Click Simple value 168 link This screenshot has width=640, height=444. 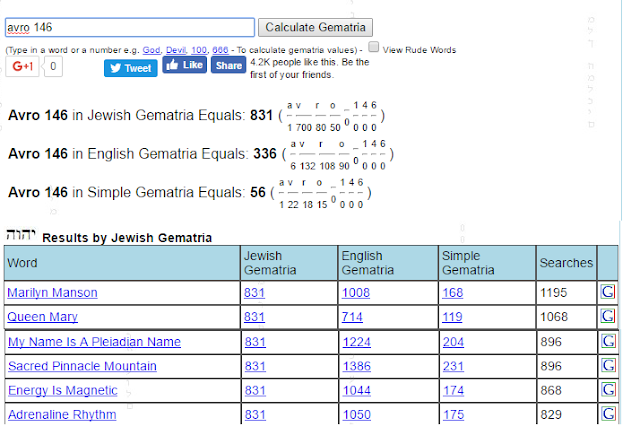tap(453, 293)
